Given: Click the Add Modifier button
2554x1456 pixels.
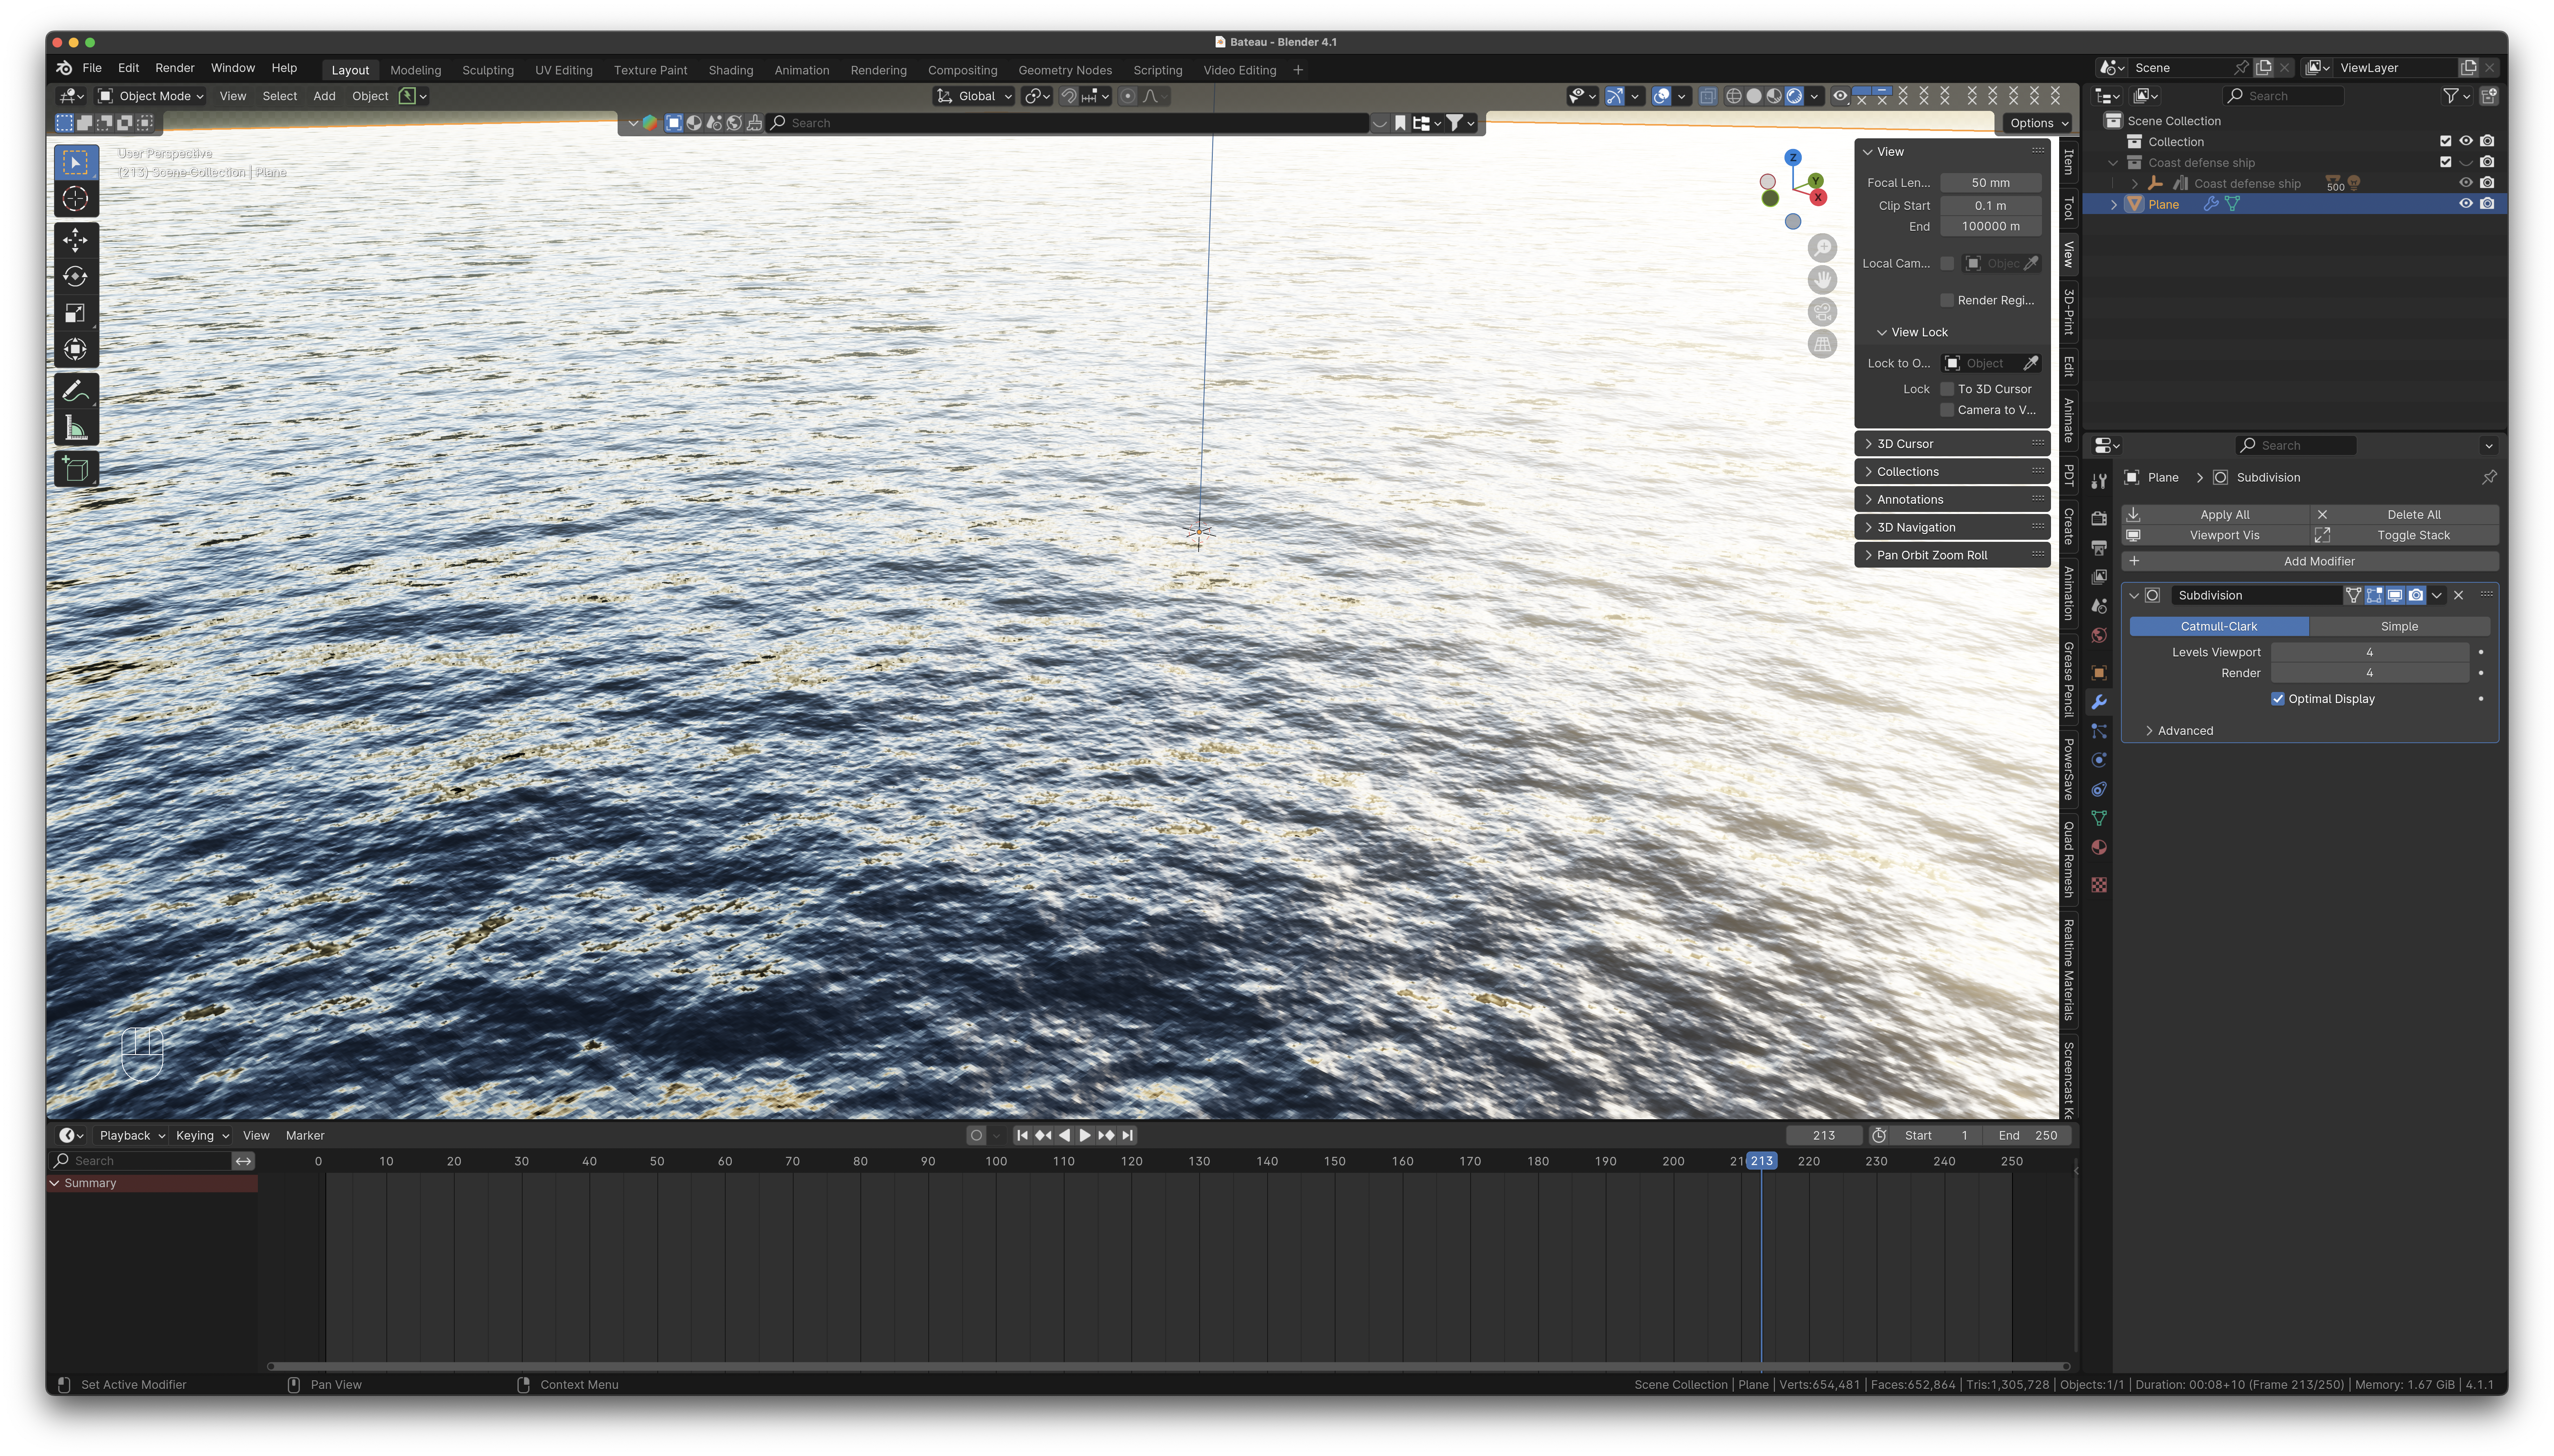Looking at the screenshot, I should 2310,561.
